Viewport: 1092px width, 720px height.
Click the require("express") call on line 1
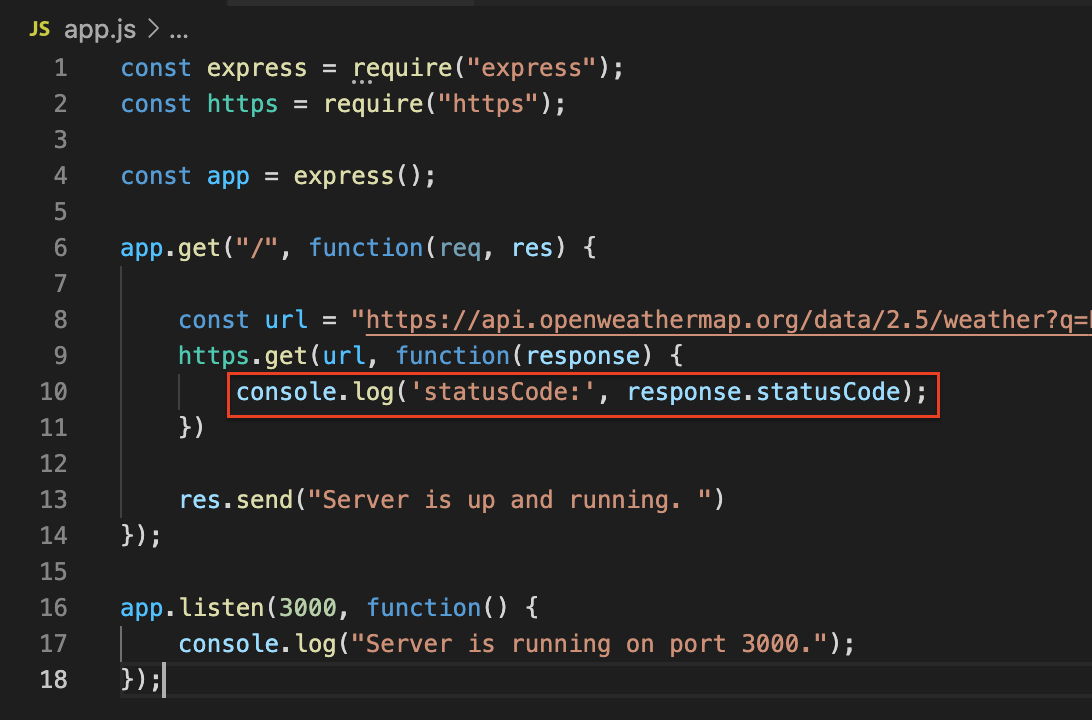(481, 68)
